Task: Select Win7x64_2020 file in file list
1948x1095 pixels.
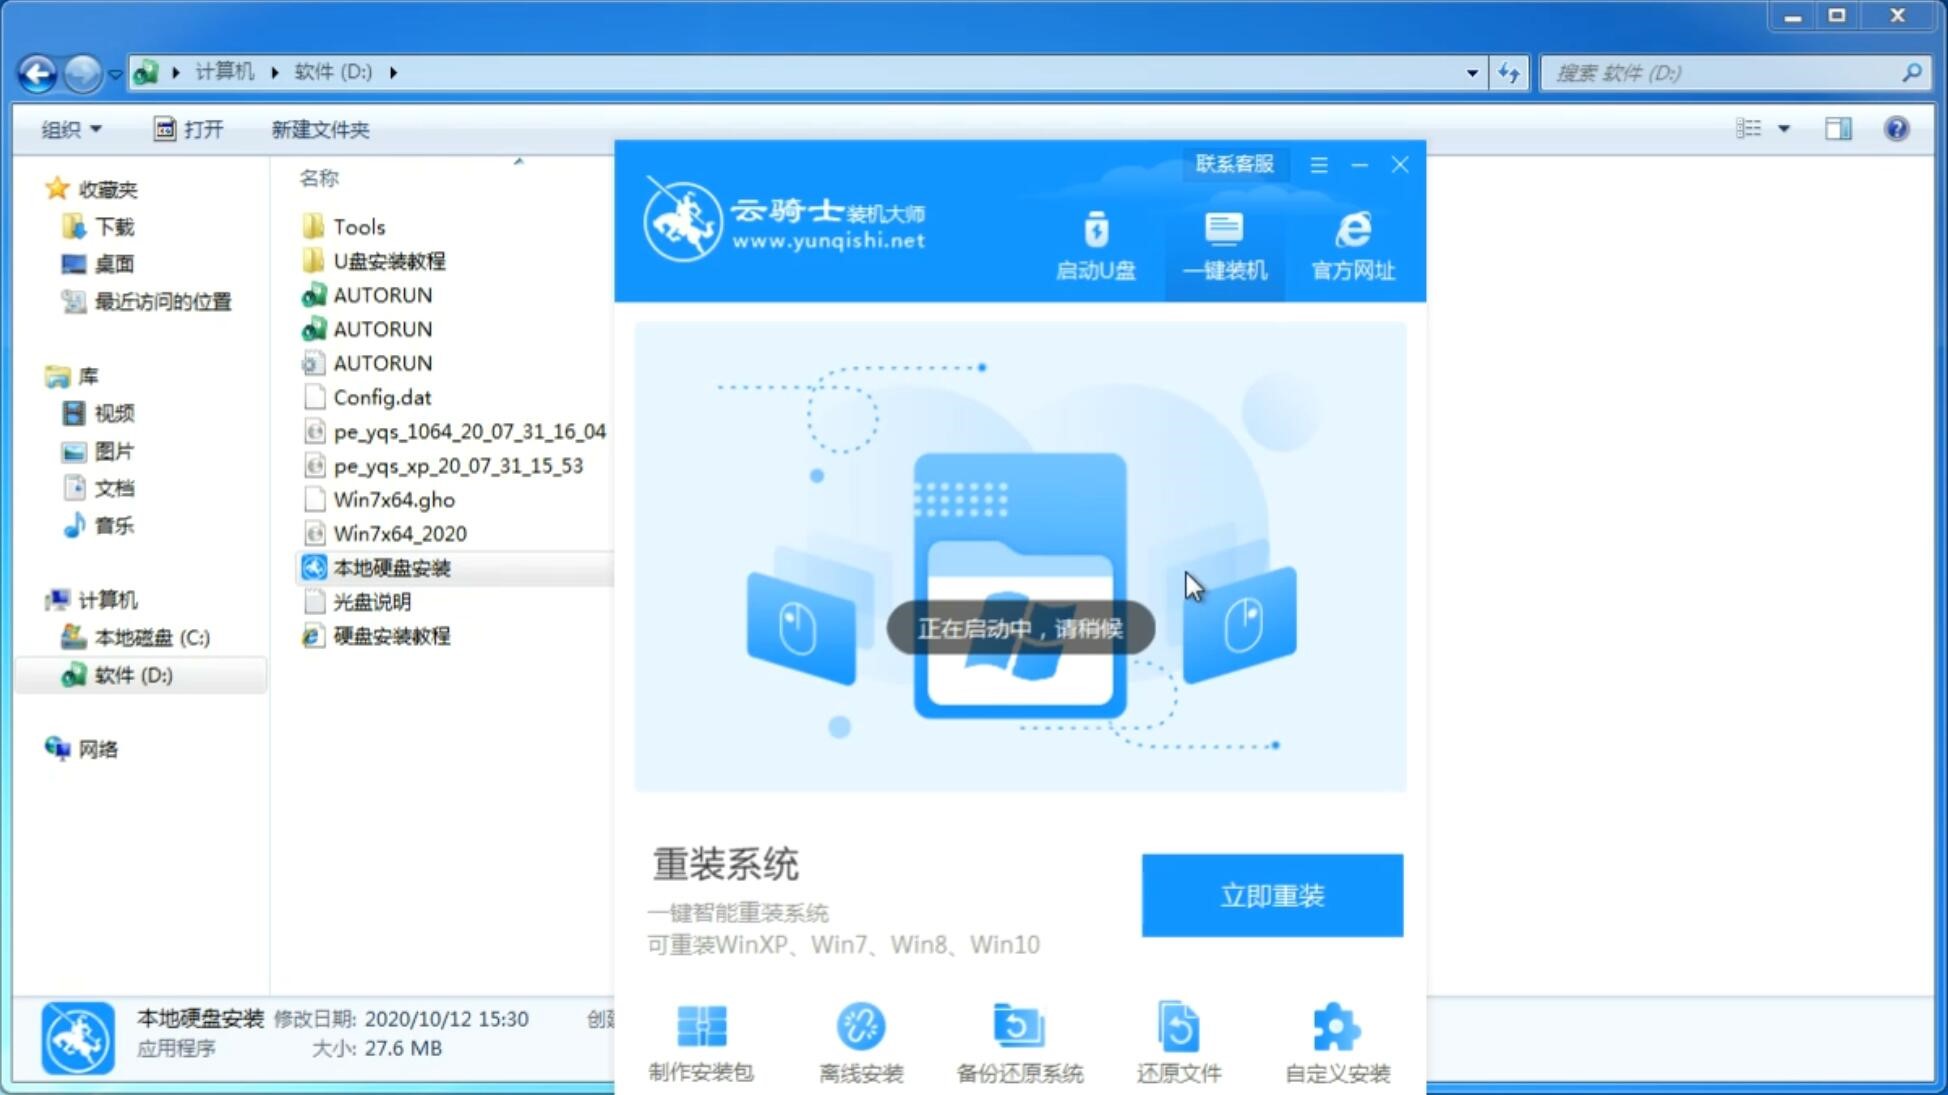Action: coord(399,533)
